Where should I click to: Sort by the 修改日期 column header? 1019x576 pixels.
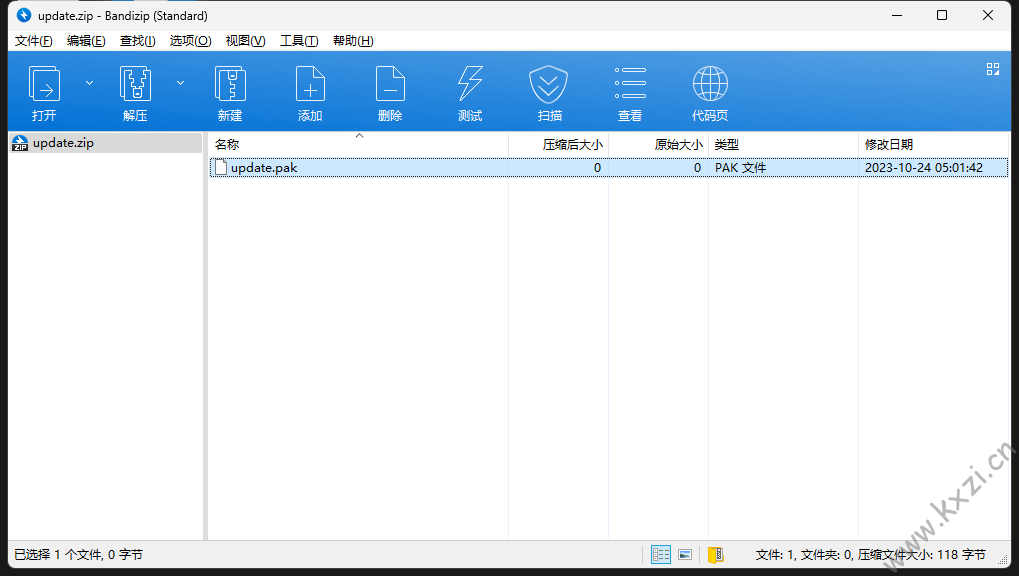[x=933, y=144]
